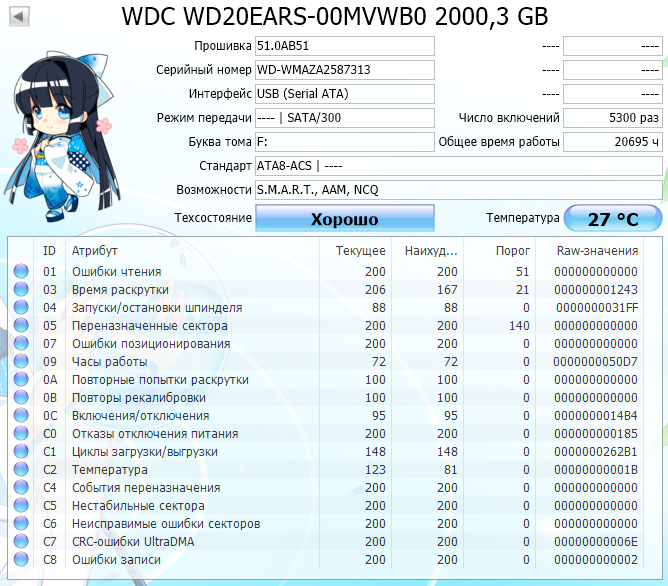
Task: Select the Запуски/остановки шпинделя attribute name
Action: click(157, 307)
